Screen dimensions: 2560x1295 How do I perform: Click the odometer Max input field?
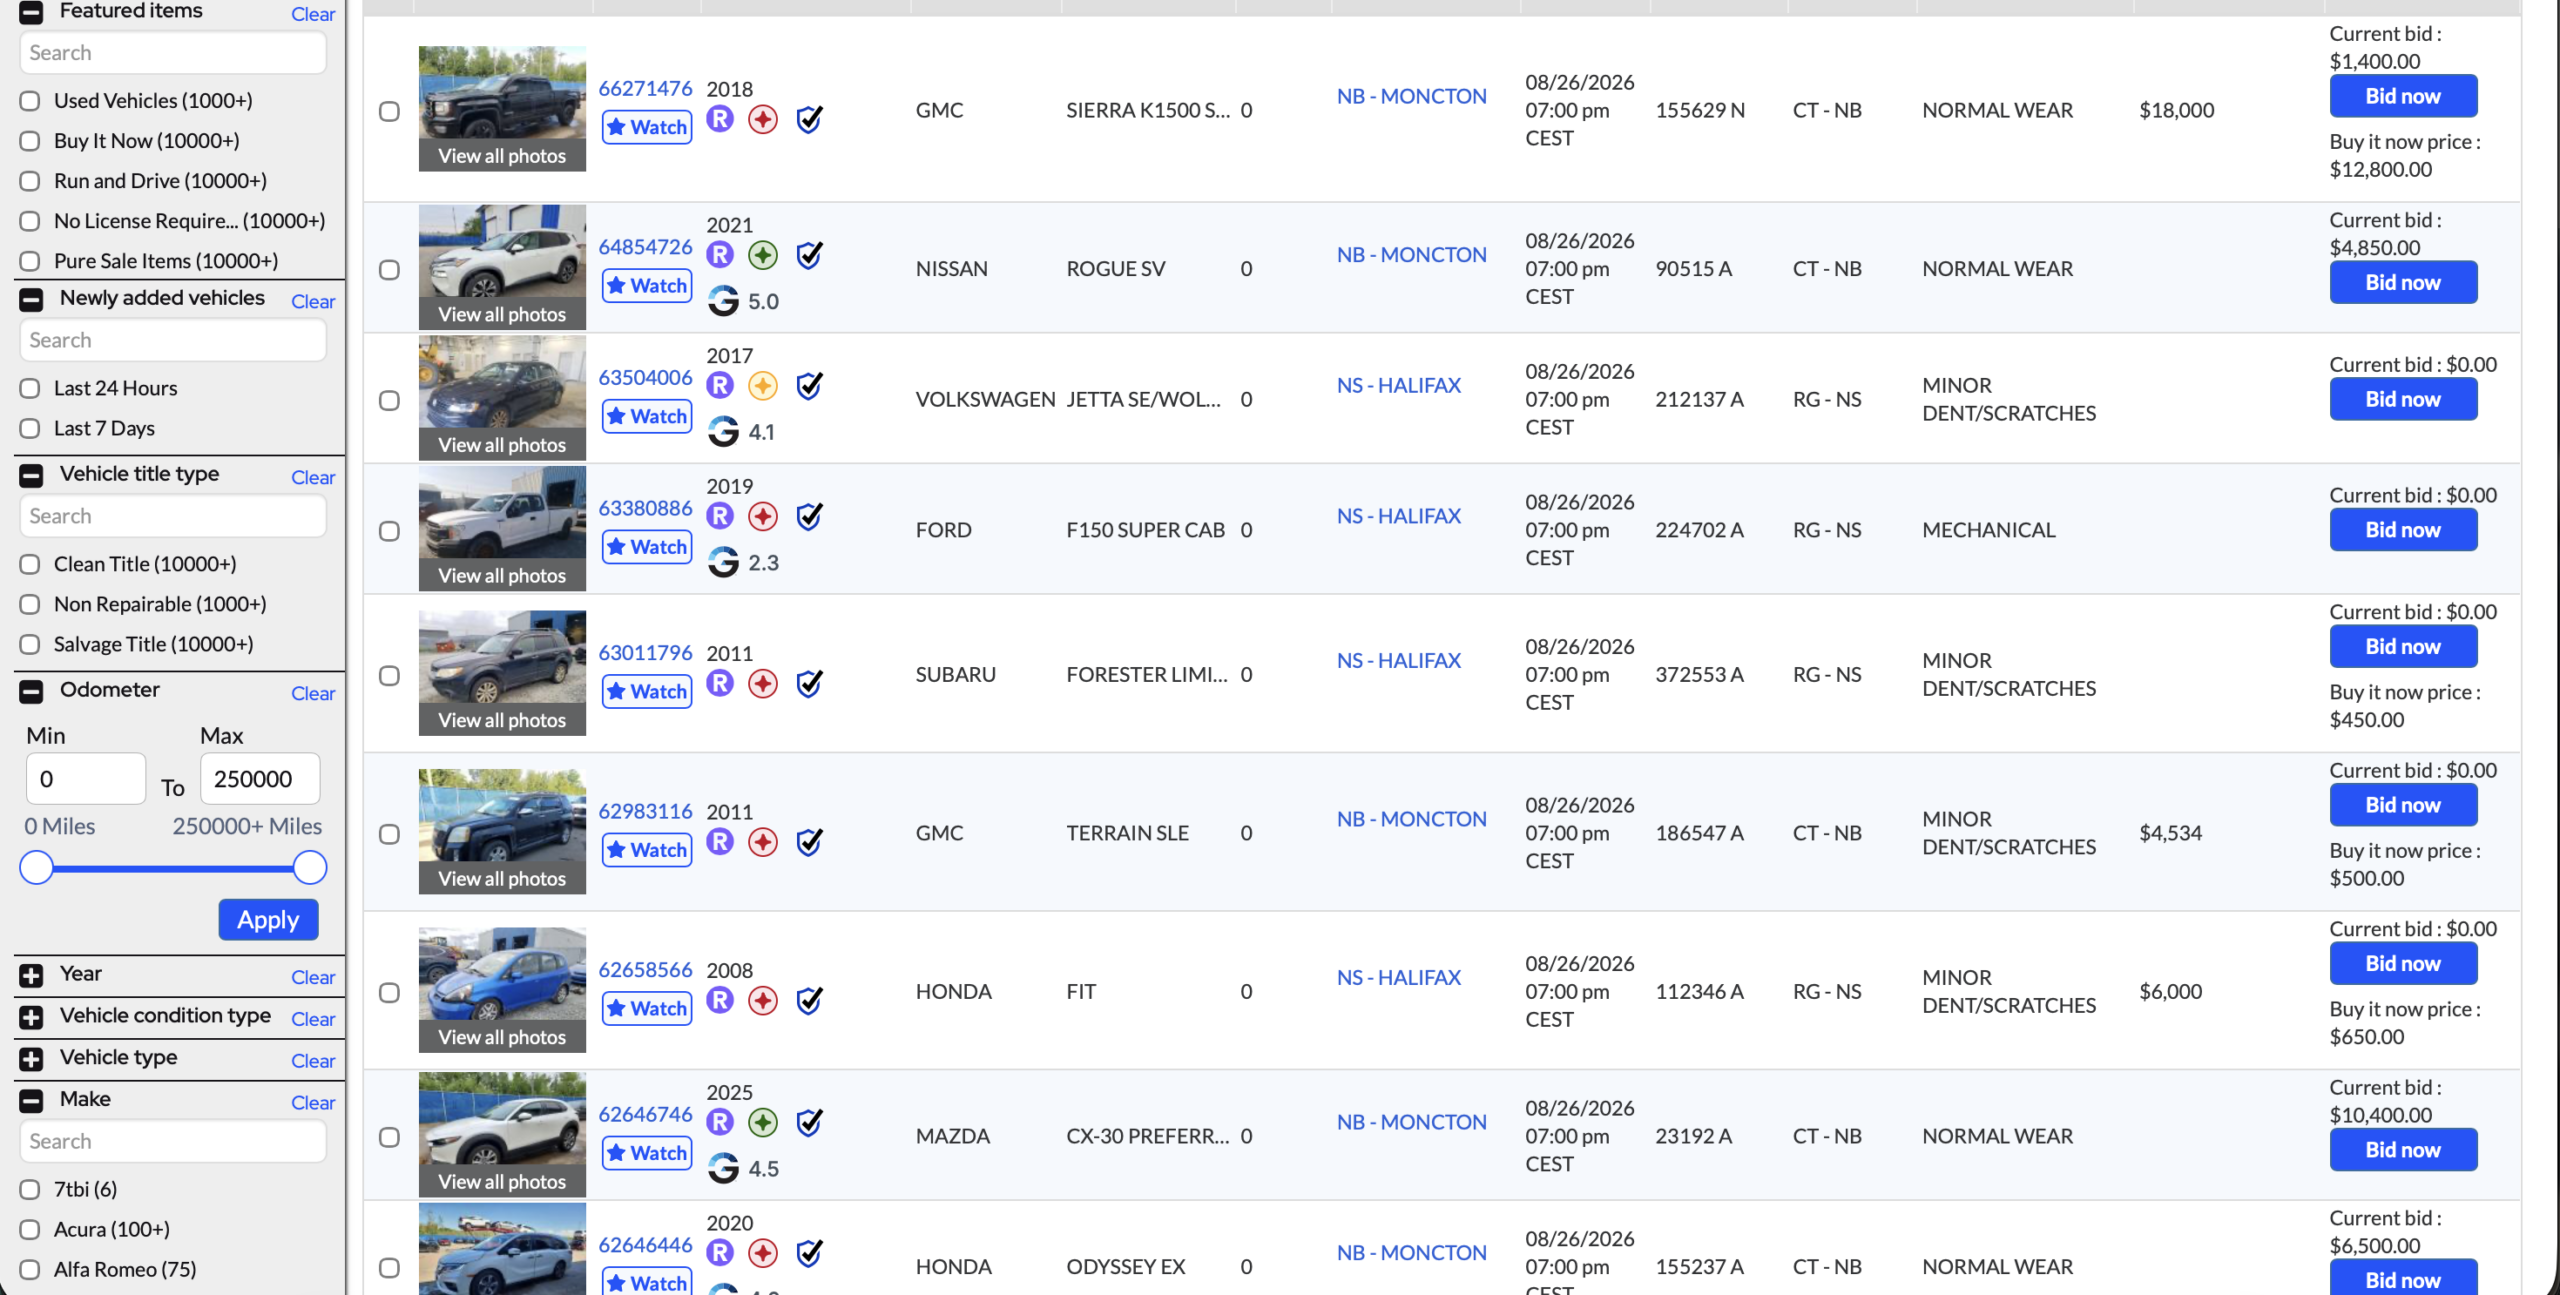(x=260, y=779)
